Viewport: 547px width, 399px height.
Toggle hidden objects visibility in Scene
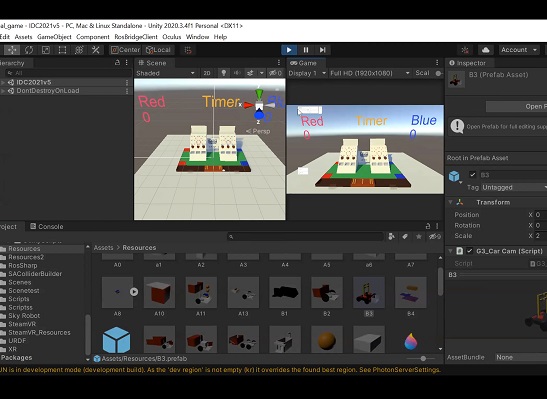275,73
